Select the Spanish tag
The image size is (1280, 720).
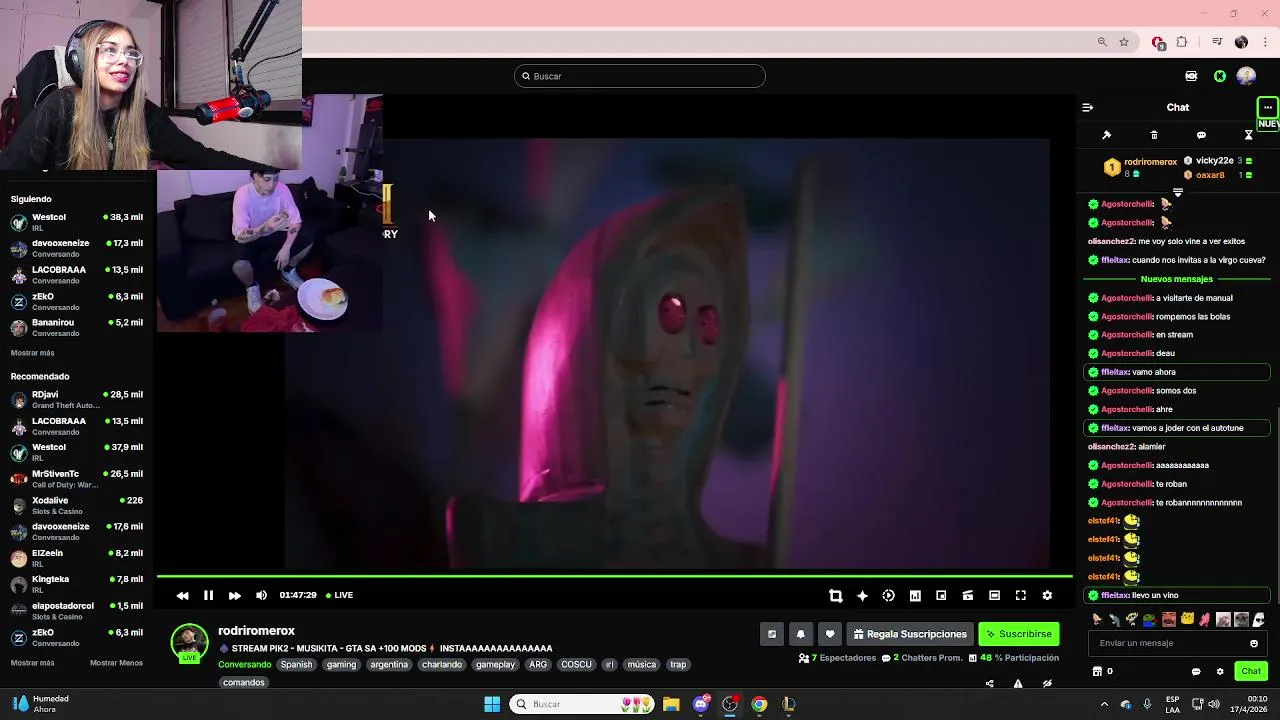click(296, 664)
